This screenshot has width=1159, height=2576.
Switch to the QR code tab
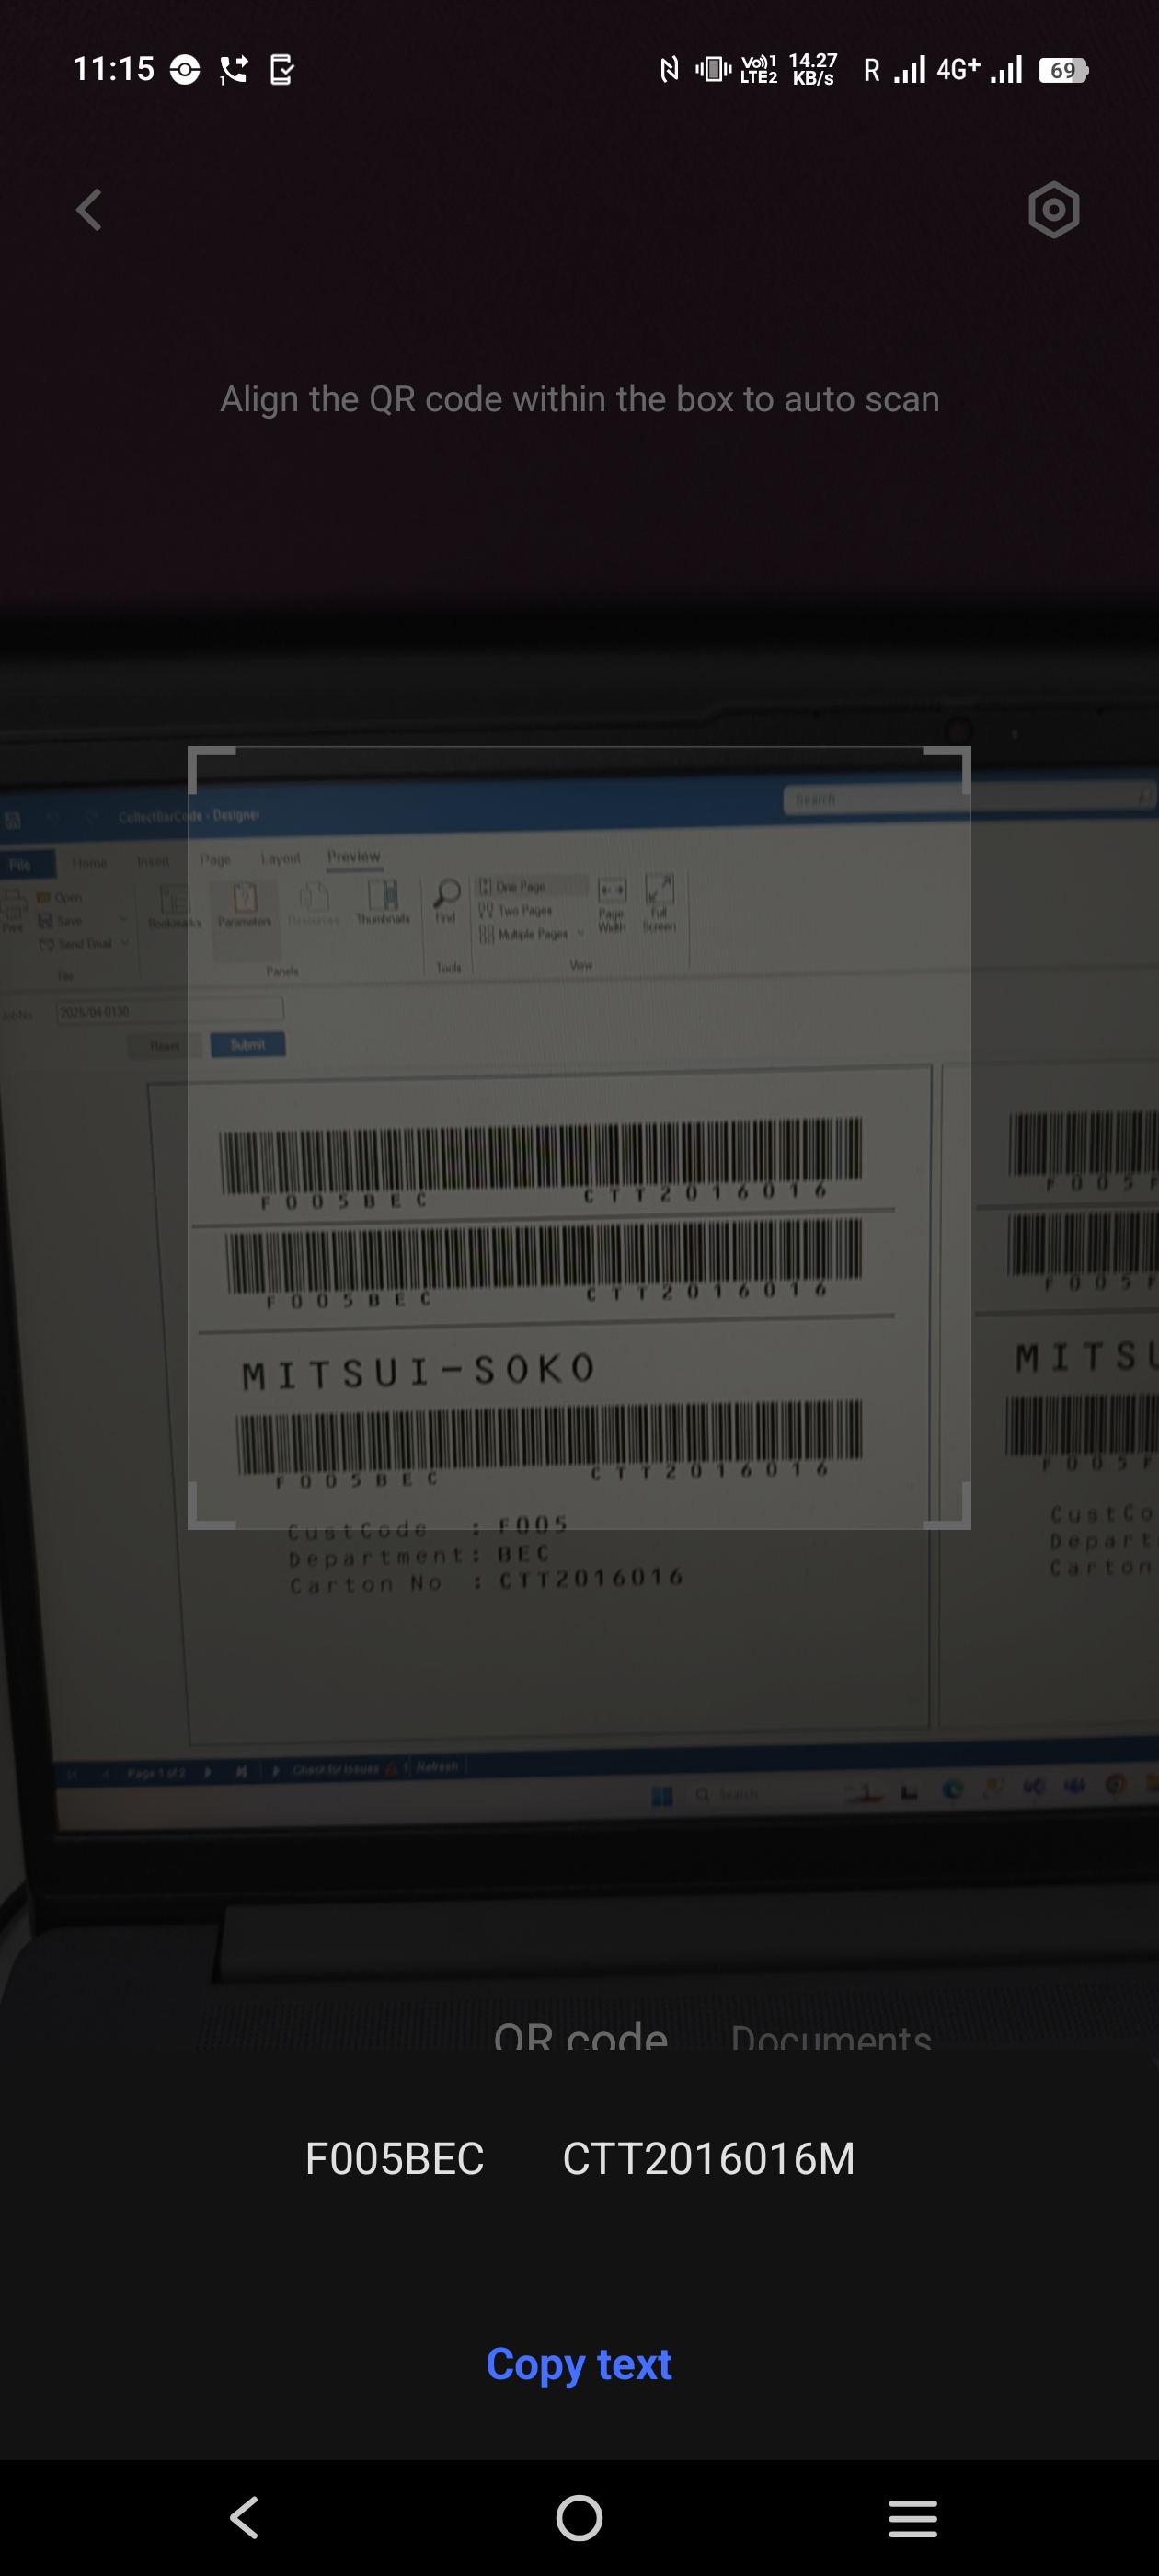580,2036
